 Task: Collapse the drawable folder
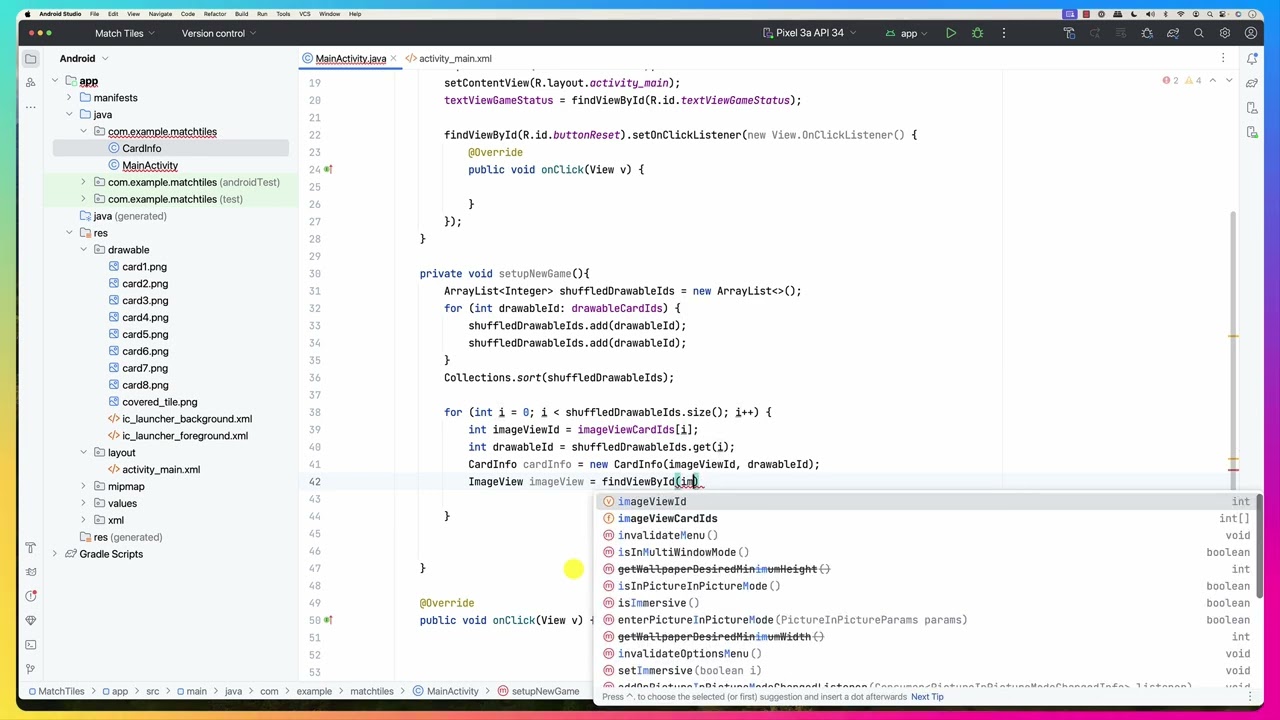84,250
